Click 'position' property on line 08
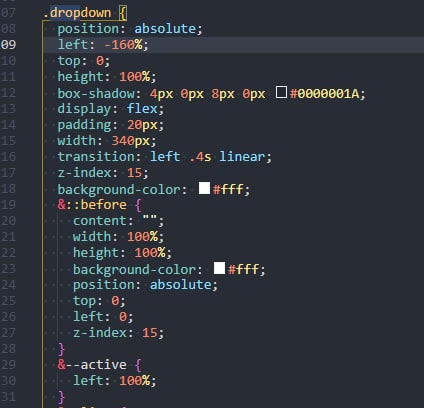Viewport: 424px width, 408px height. tap(88, 29)
